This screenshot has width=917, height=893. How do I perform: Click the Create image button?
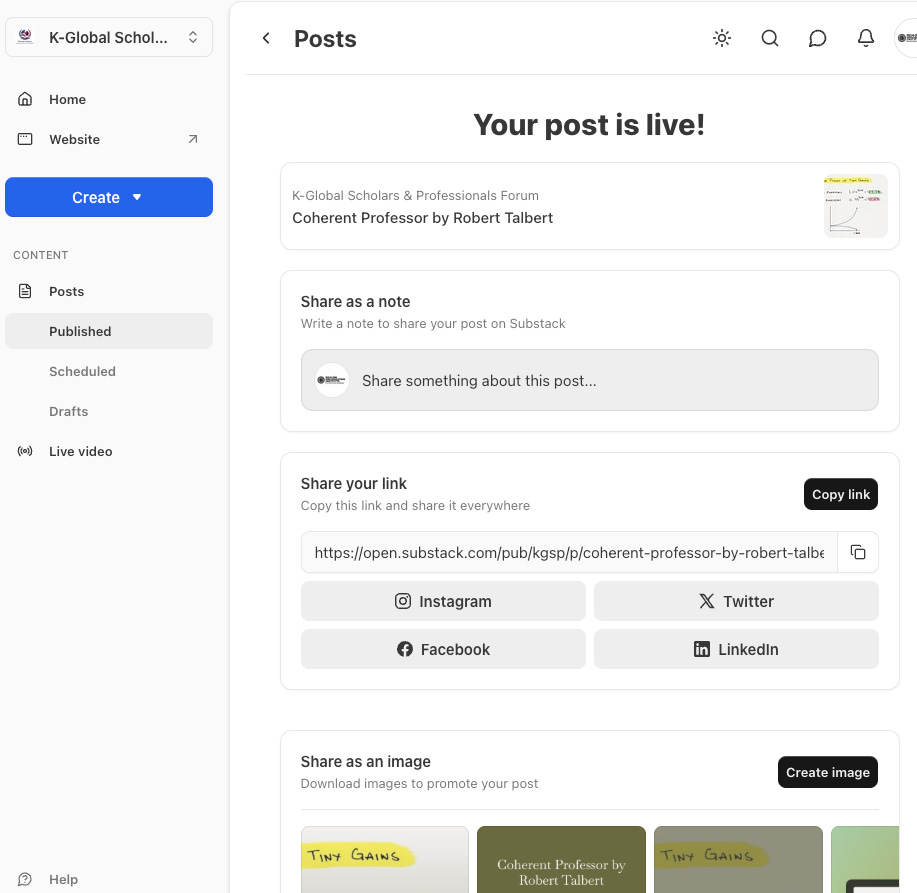(x=828, y=772)
